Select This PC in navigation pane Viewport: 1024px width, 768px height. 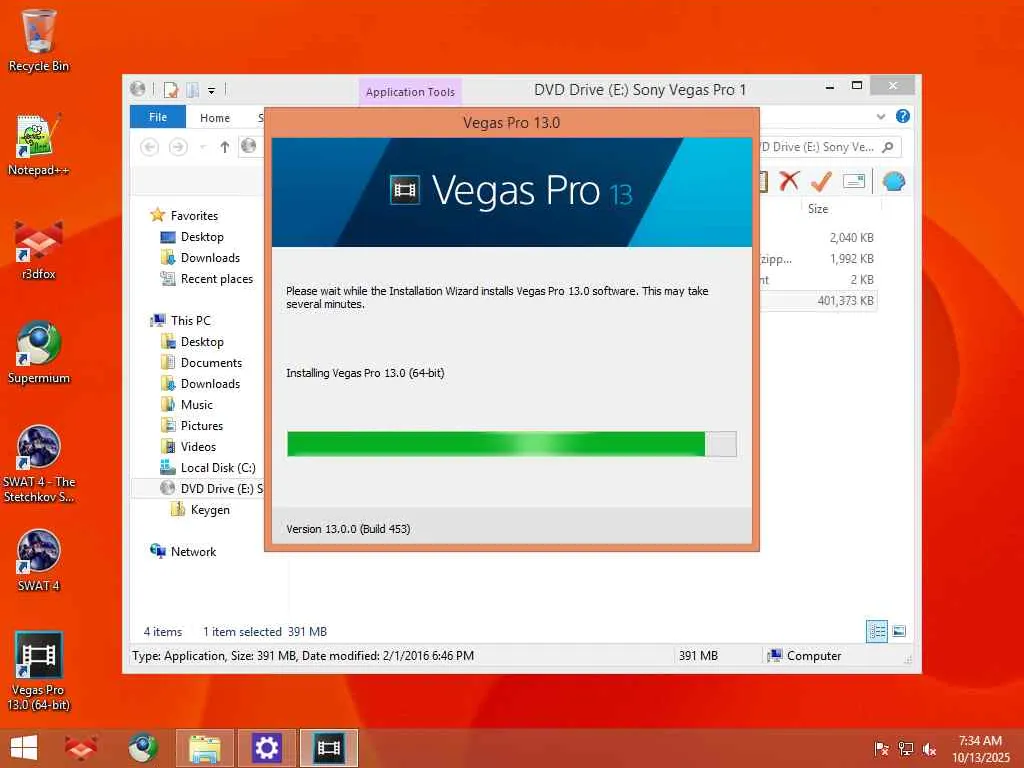(x=190, y=321)
